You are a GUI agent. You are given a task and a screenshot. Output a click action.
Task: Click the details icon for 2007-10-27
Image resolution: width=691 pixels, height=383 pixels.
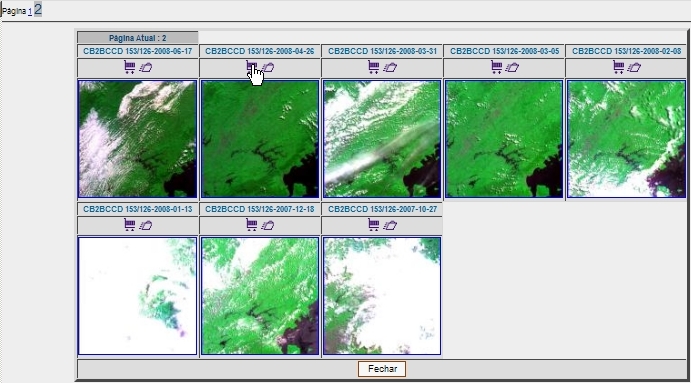coord(390,225)
